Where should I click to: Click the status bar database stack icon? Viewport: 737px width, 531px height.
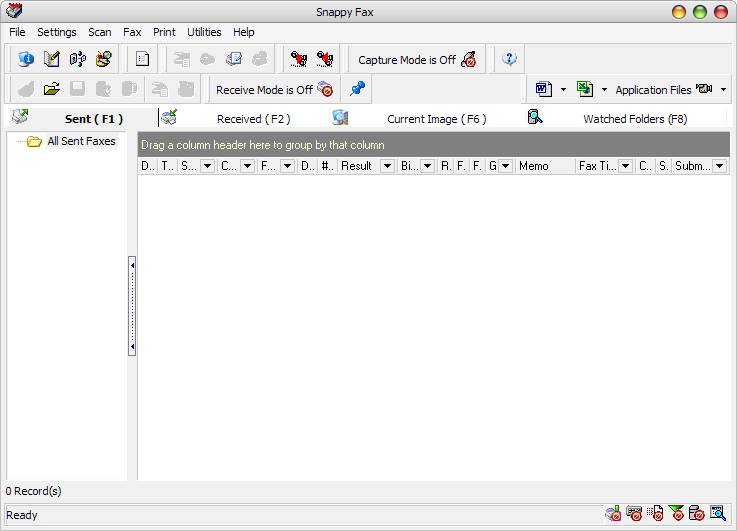697,513
